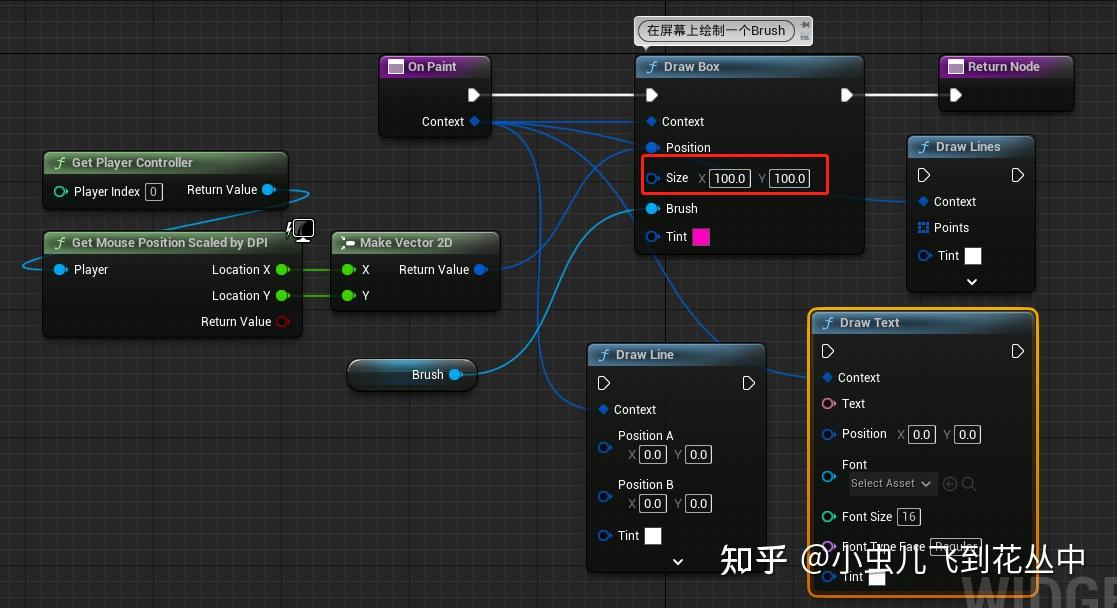Select the Return Node title
This screenshot has height=608, width=1117.
[x=1003, y=66]
